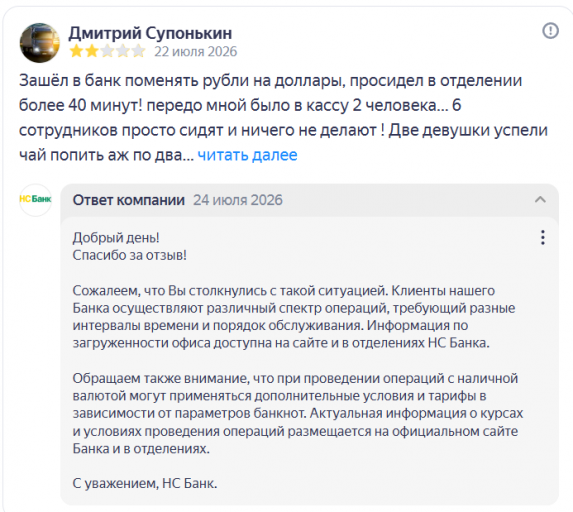Click the «Ответ компании» header
The height and width of the screenshot is (512, 573).
[x=129, y=200]
